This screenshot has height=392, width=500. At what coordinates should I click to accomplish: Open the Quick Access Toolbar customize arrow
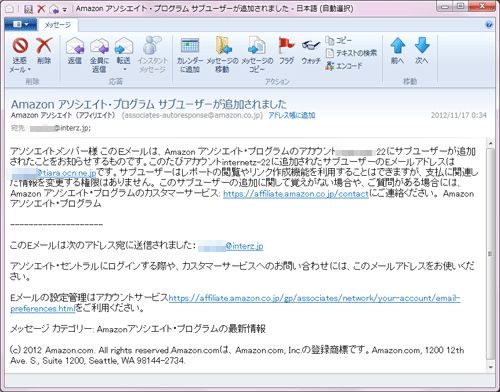(x=65, y=9)
